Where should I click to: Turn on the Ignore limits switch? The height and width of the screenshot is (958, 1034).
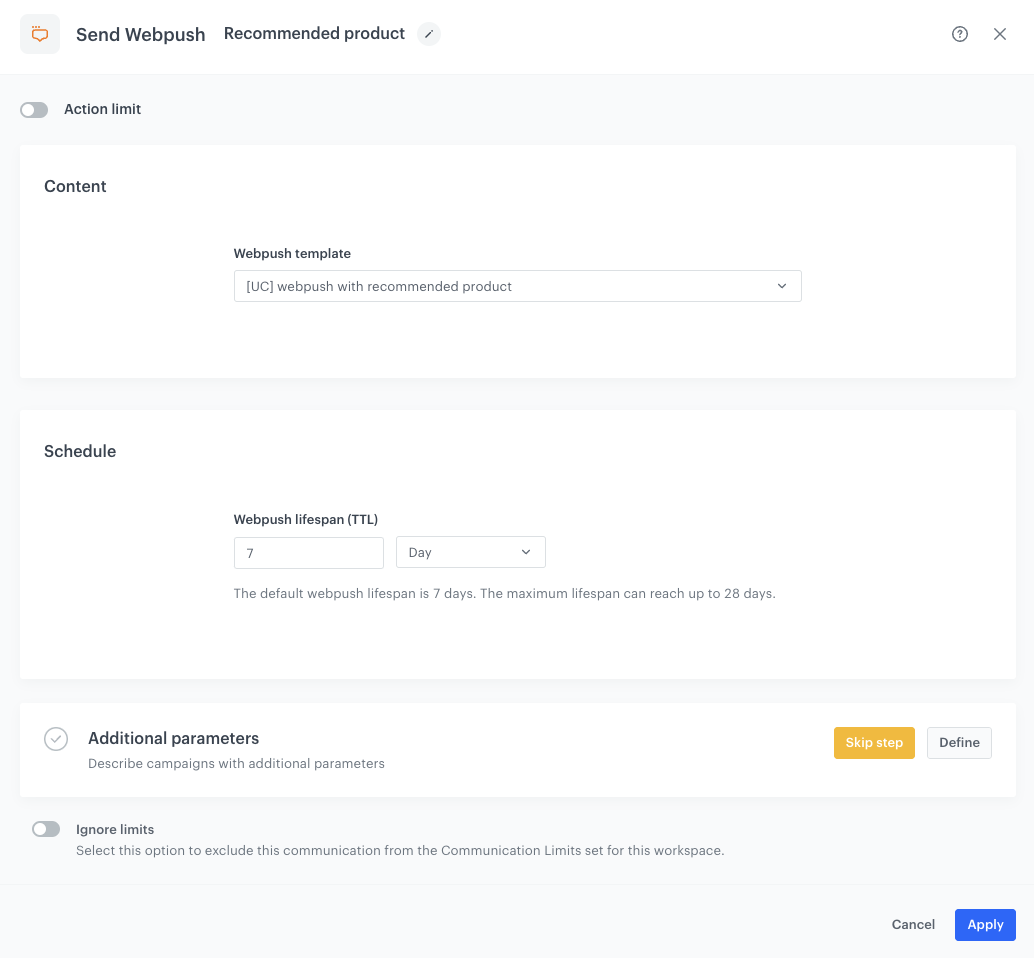46,829
